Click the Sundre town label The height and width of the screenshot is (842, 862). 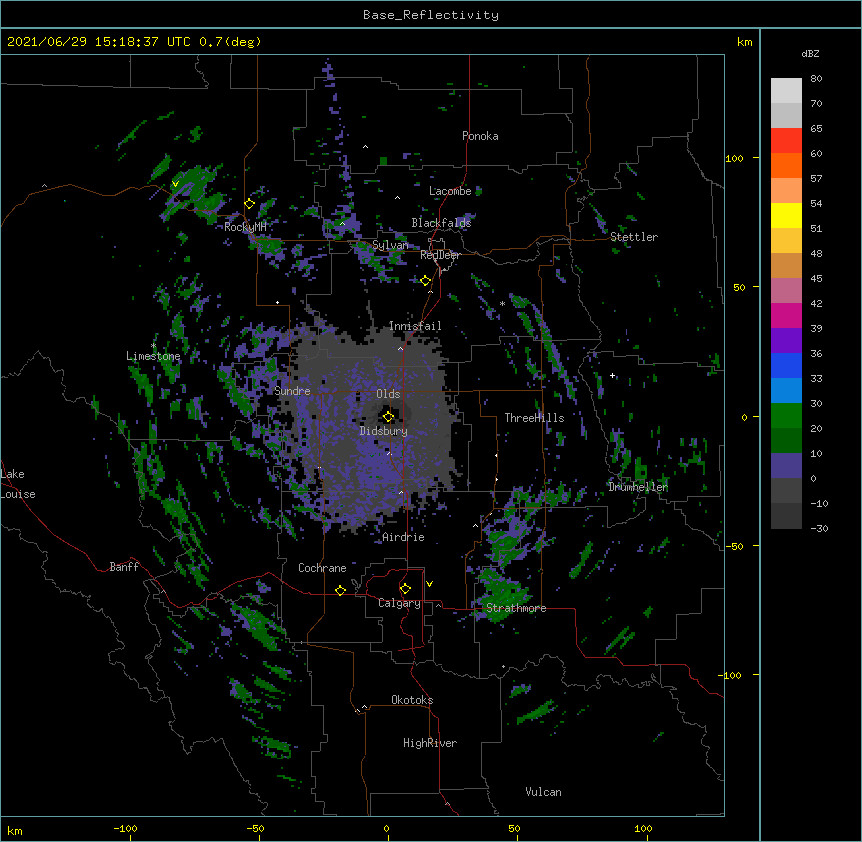tap(292, 391)
